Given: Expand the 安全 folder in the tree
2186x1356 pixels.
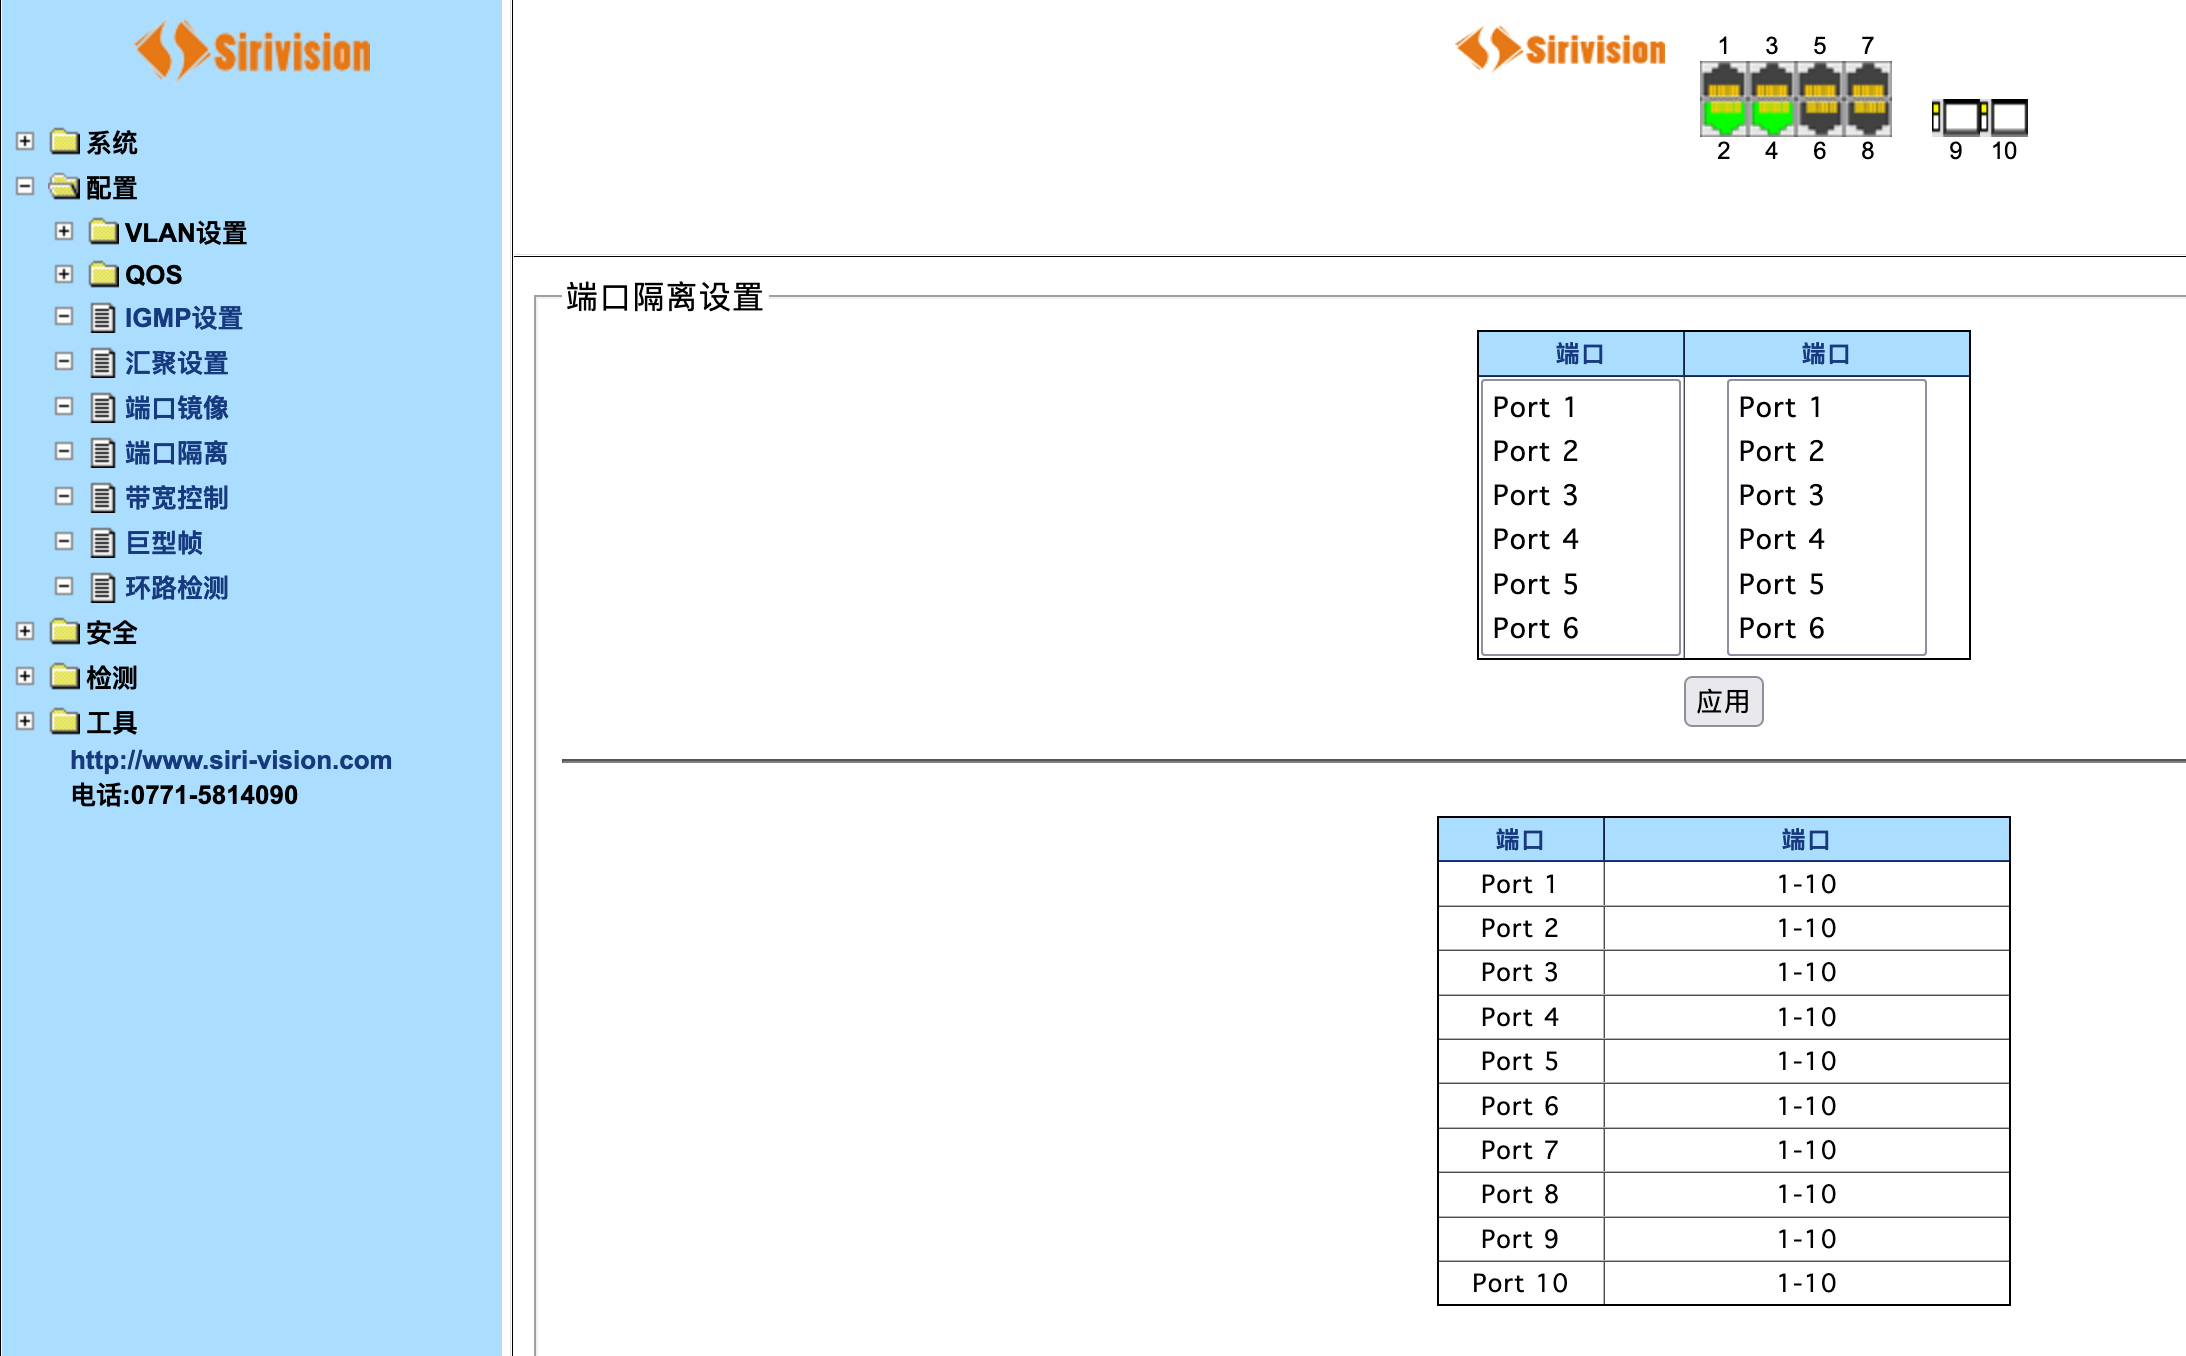Looking at the screenshot, I should [25, 631].
